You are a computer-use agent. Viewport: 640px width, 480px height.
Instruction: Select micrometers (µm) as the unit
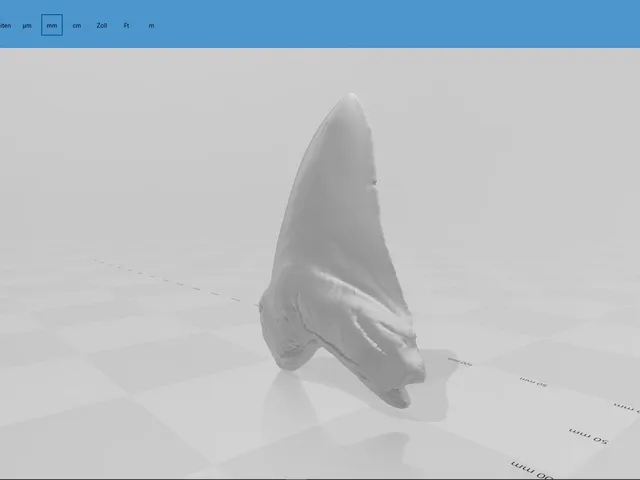click(27, 25)
